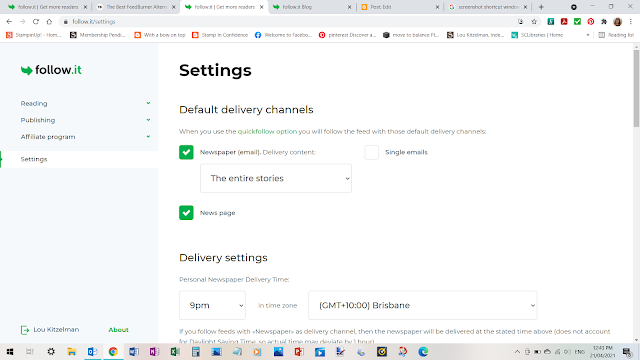Image resolution: width=640 pixels, height=360 pixels.
Task: Switch to 'The Best FeedBurner Altern' tab
Action: 135,7
